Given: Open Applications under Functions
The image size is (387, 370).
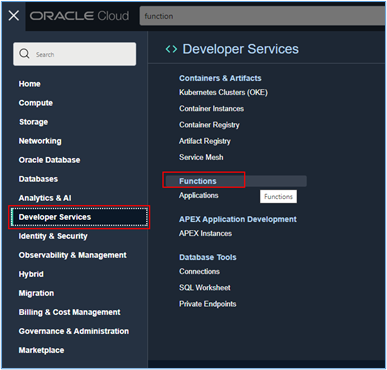Looking at the screenshot, I should pyautogui.click(x=199, y=195).
